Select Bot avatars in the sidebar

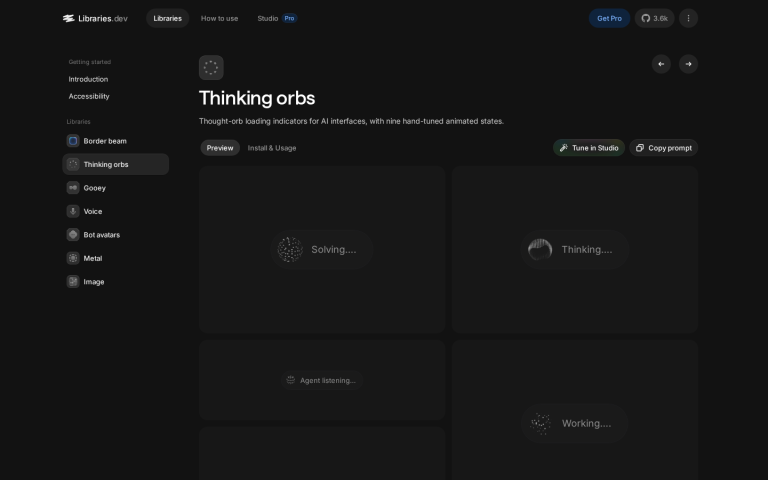(x=116, y=235)
